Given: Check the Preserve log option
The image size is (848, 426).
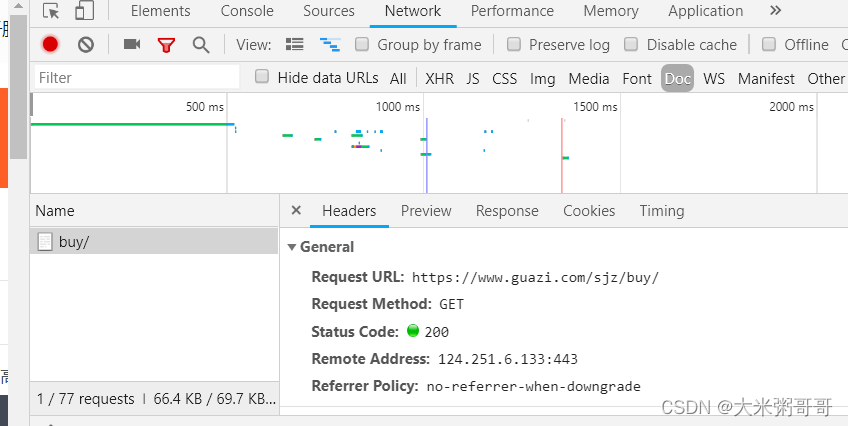Looking at the screenshot, I should (514, 44).
